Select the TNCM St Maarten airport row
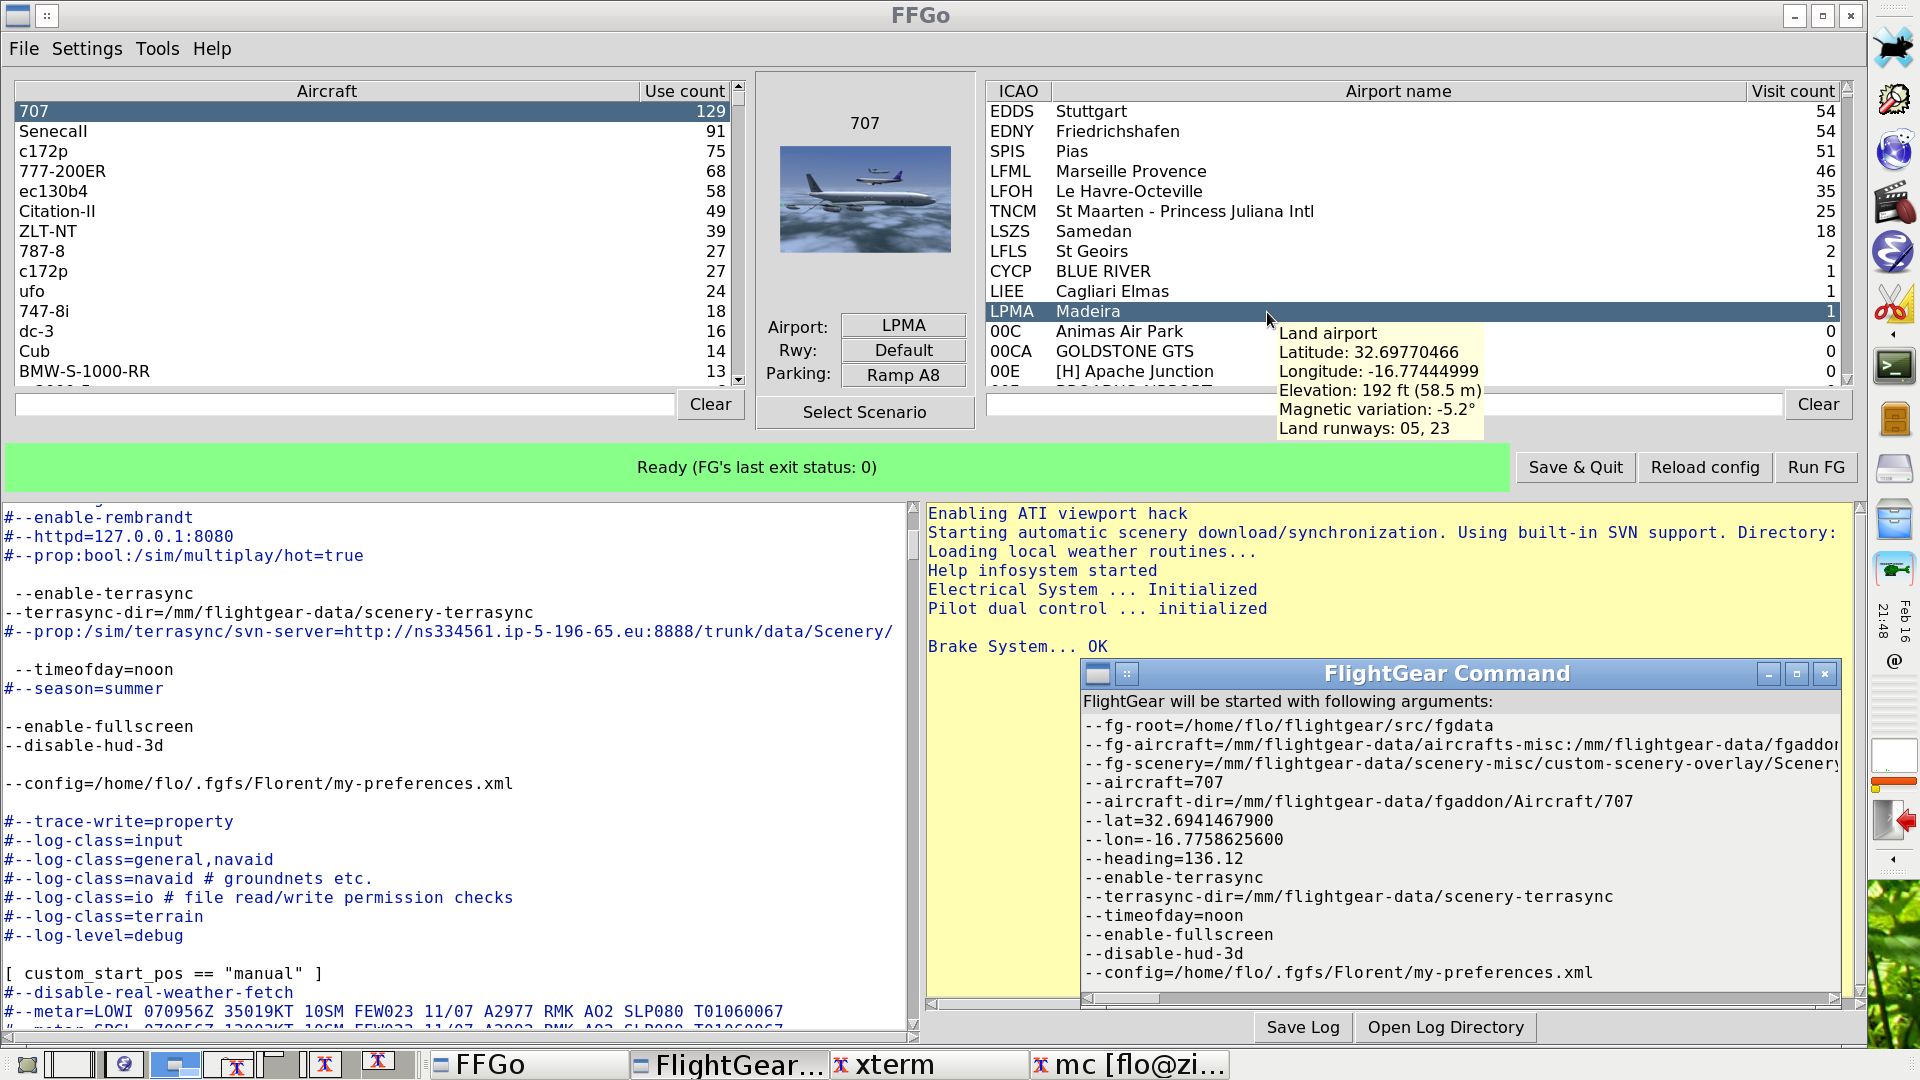Screen dimensions: 1920x1080 tap(1413, 212)
